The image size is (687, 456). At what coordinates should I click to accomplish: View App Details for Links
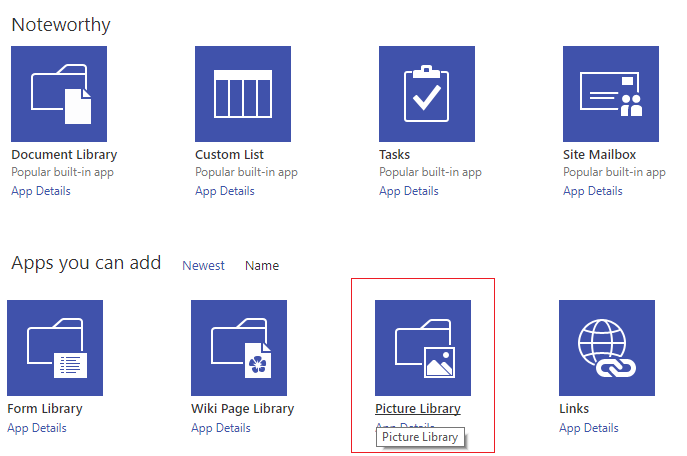click(589, 428)
